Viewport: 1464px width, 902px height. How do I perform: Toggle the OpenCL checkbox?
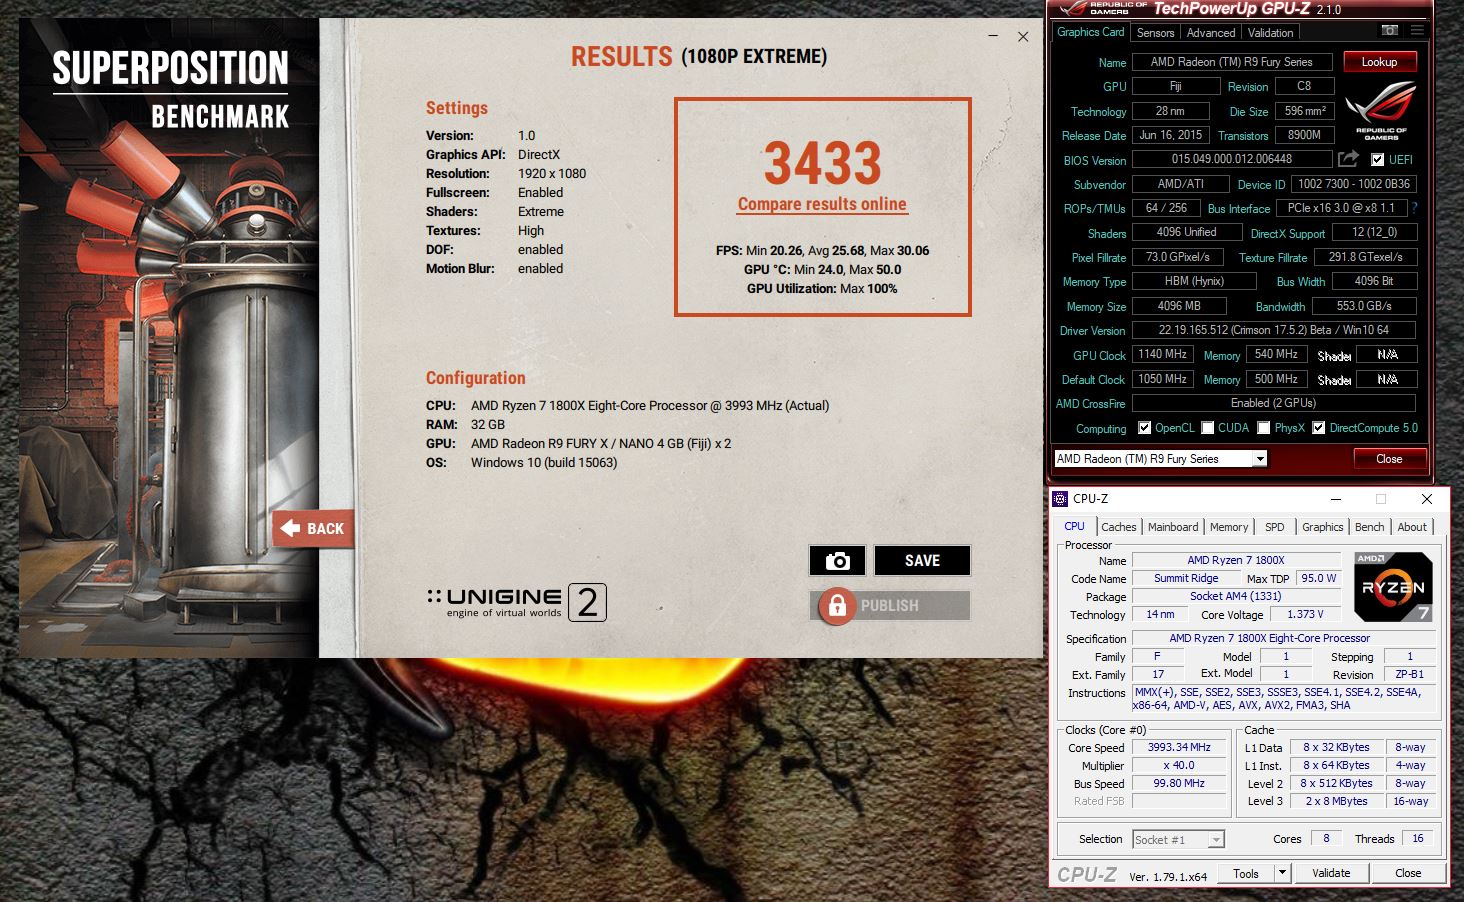[1145, 428]
